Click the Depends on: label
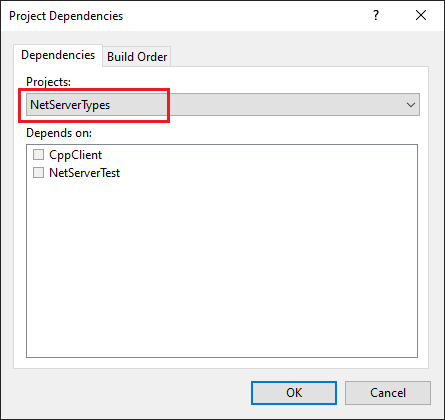Screen dimensions: 445x420 59,133
